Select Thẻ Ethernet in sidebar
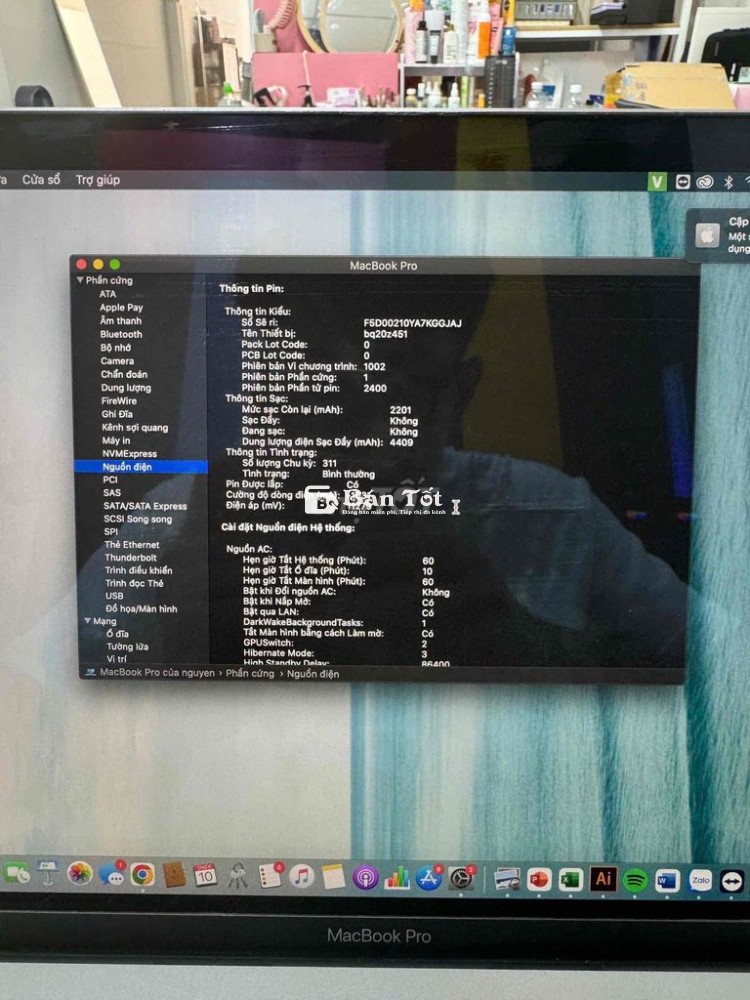The height and width of the screenshot is (1000, 750). (132, 545)
